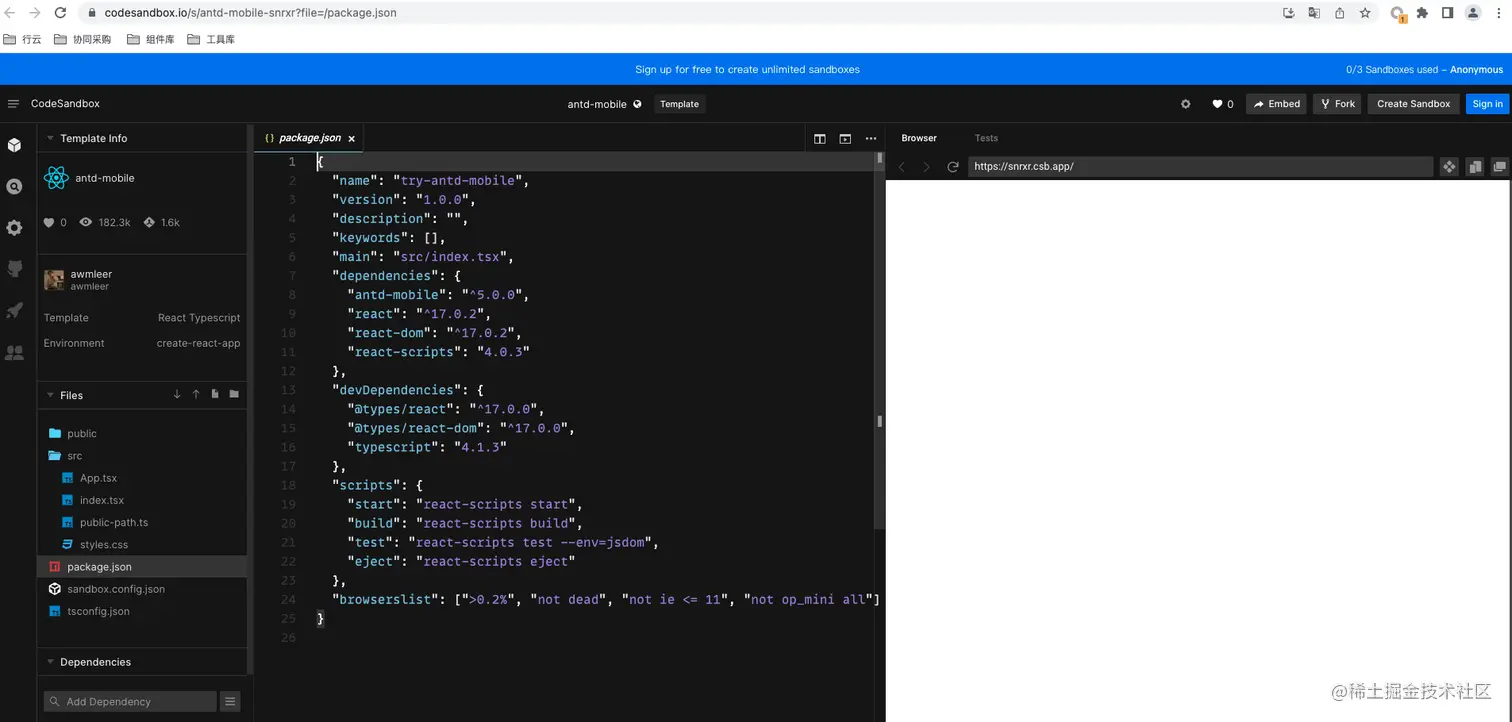The height and width of the screenshot is (722, 1512).
Task: Click the Add Dependency search field
Action: 130,702
